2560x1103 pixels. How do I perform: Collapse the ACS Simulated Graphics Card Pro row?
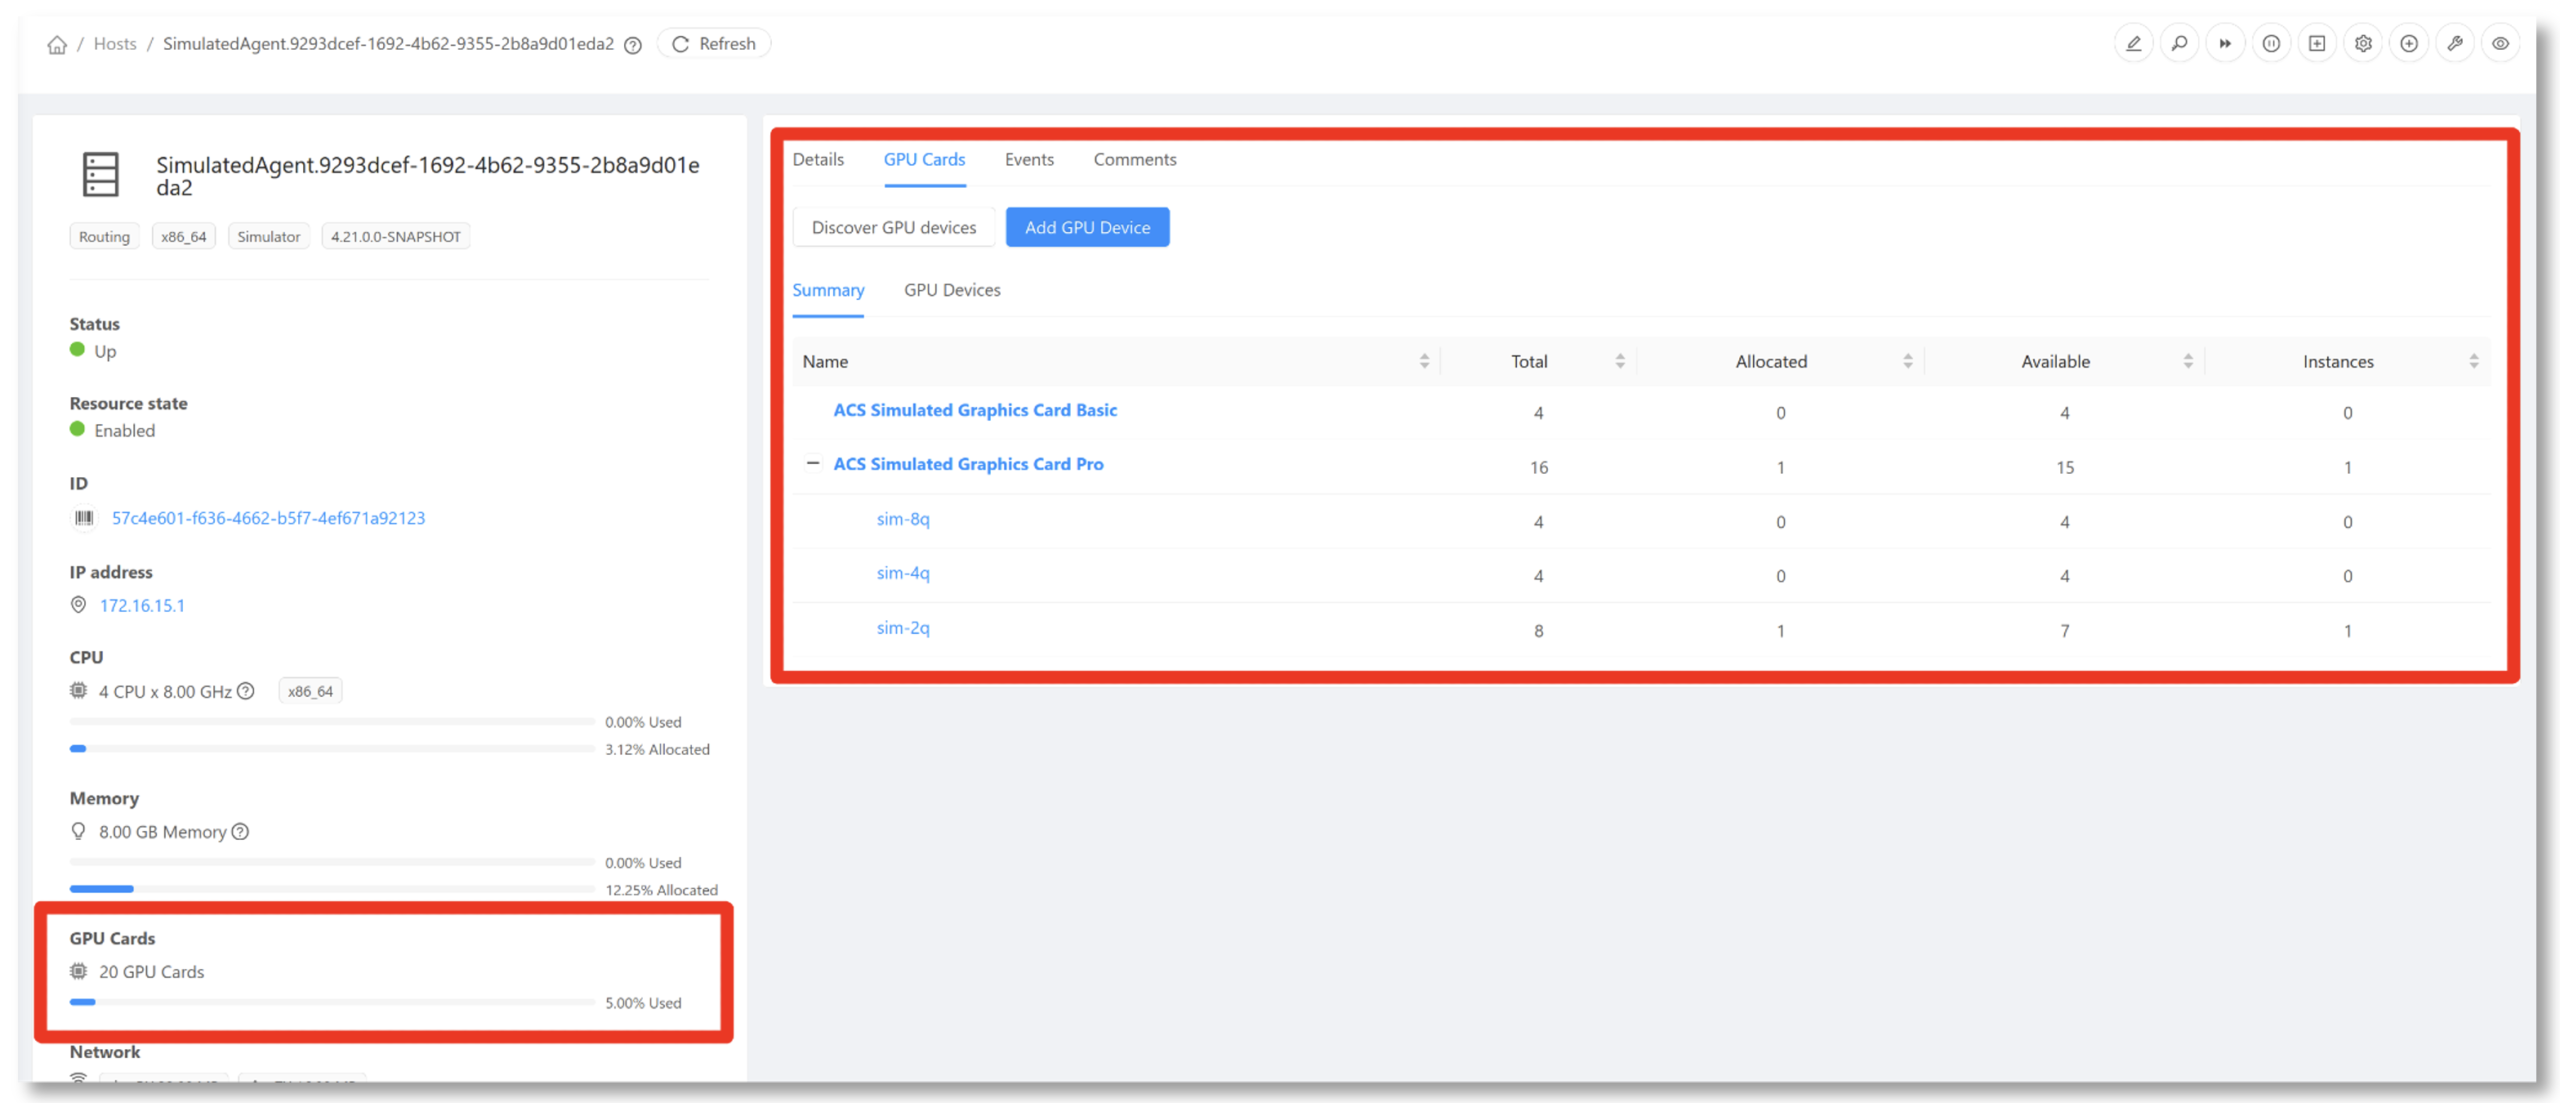click(813, 463)
